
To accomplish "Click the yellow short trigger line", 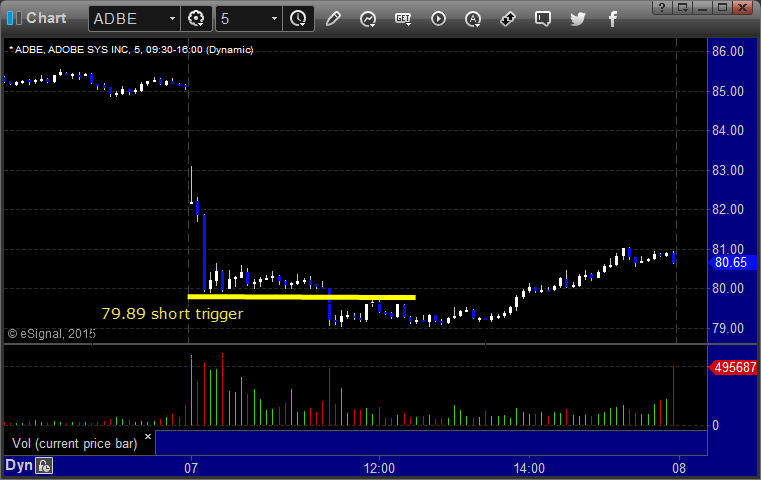I will pos(301,297).
